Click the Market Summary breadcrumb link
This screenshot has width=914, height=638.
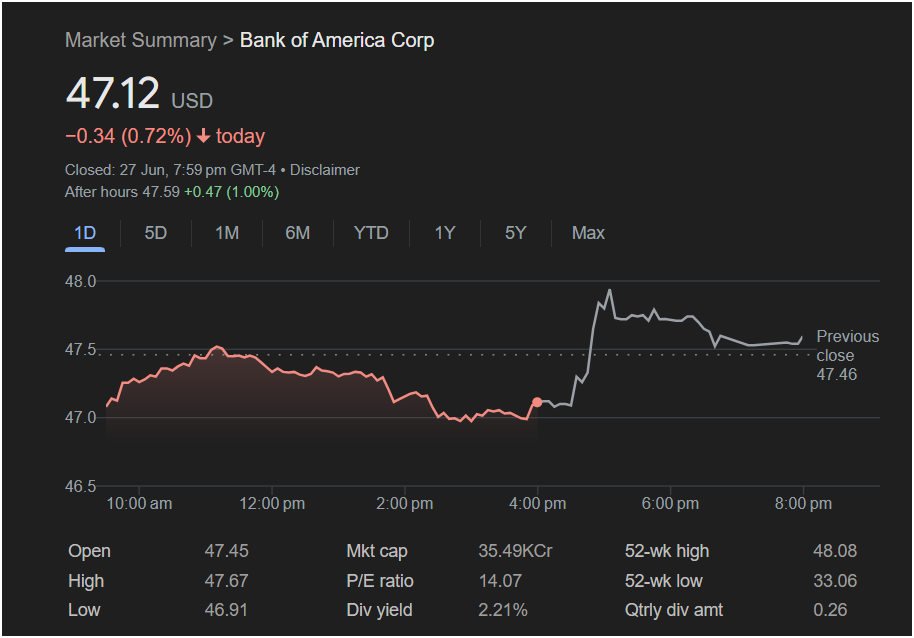pos(140,40)
